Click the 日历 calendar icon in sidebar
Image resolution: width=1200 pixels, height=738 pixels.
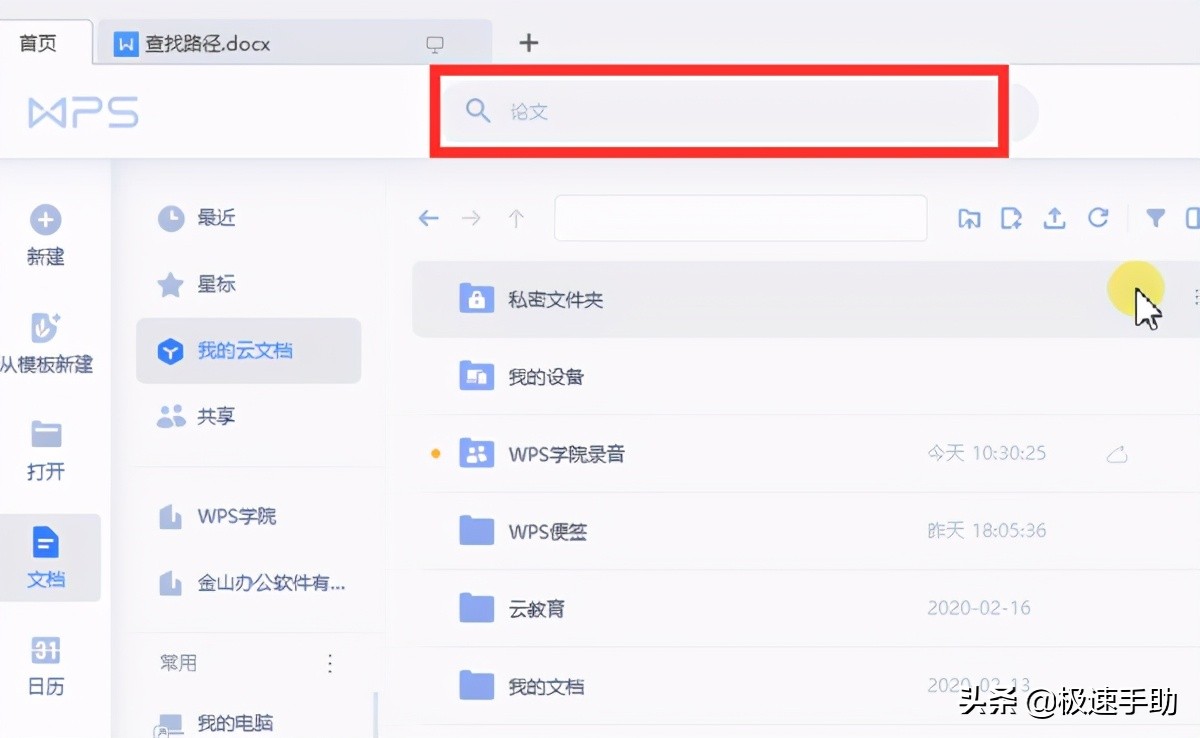tap(44, 652)
